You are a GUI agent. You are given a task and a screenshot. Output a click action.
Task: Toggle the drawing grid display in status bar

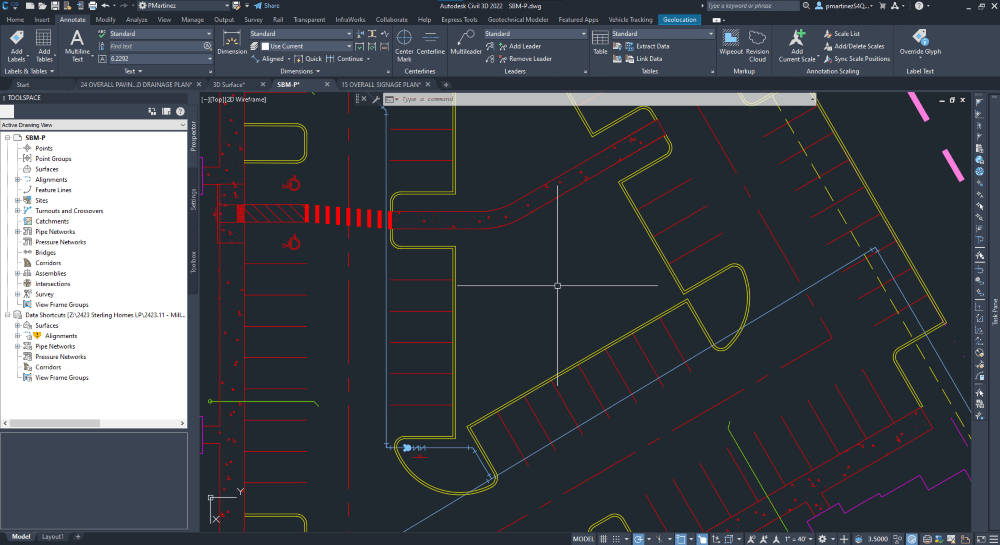(x=603, y=539)
